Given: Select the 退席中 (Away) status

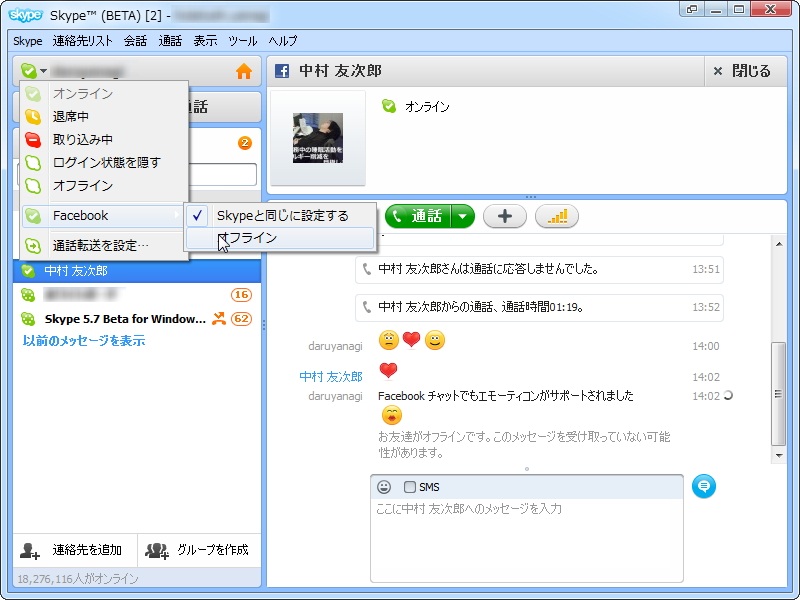Looking at the screenshot, I should [104, 116].
